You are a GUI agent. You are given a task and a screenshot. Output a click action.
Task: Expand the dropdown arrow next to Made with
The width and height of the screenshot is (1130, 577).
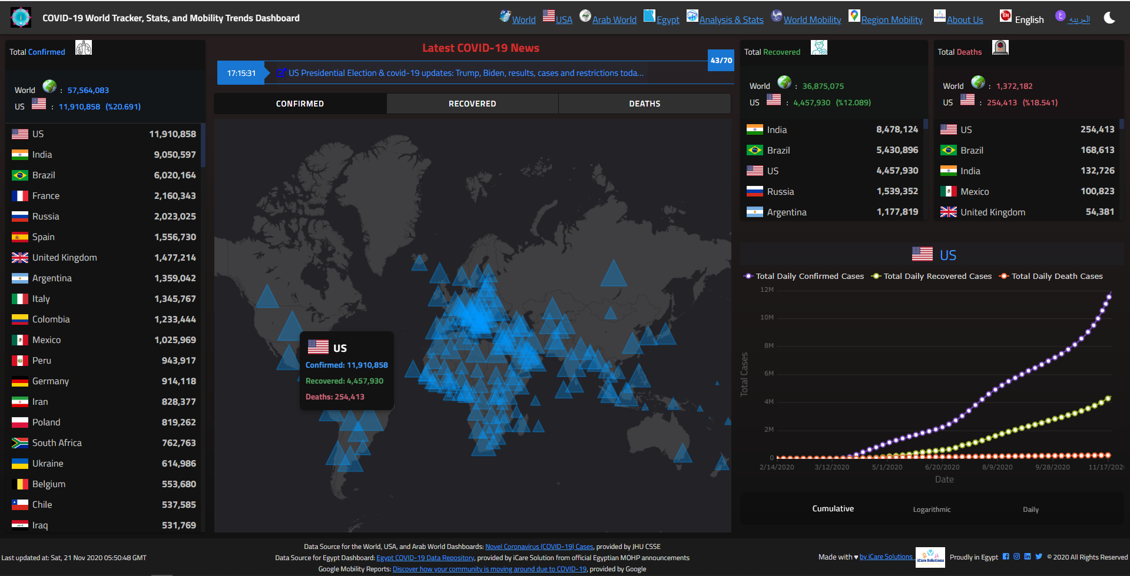pos(856,557)
